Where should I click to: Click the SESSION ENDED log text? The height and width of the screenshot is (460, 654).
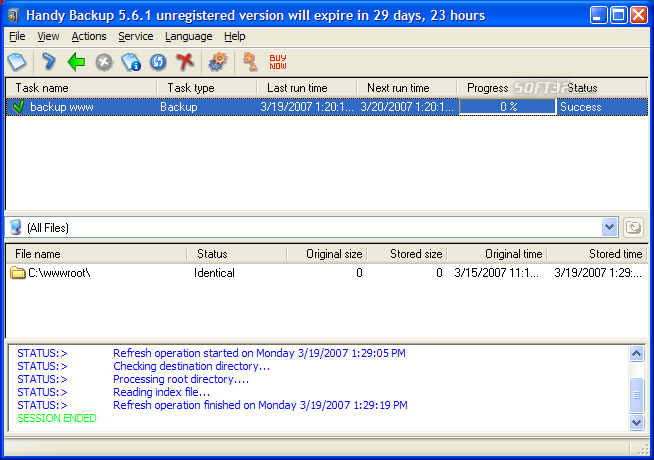coord(57,418)
